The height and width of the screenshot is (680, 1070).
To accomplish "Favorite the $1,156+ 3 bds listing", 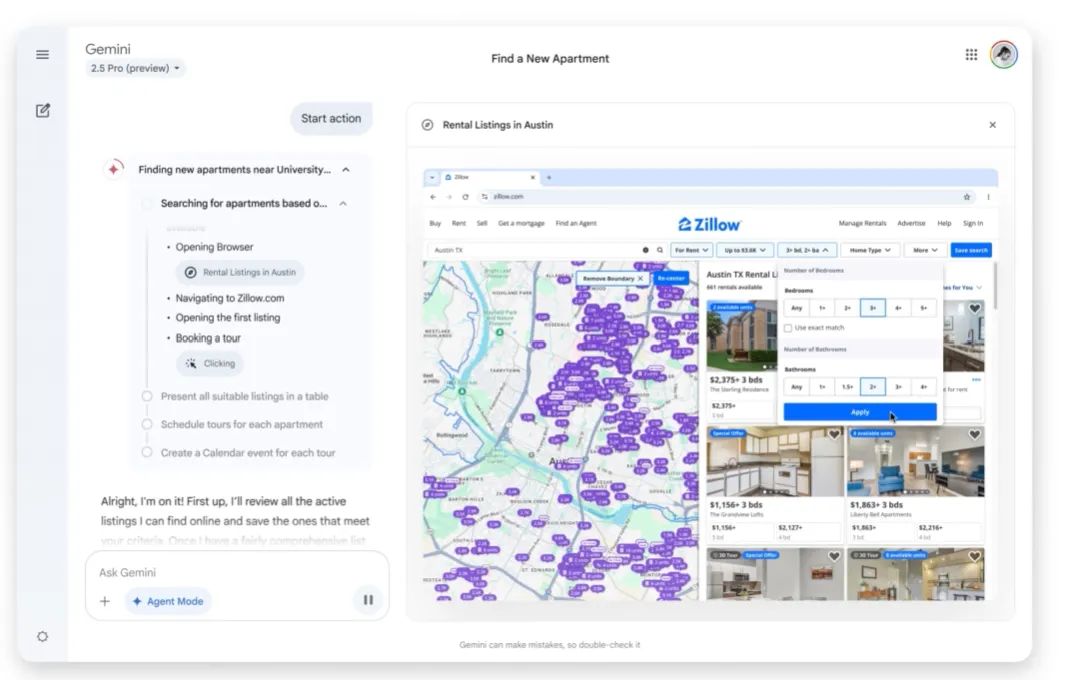I will click(834, 435).
